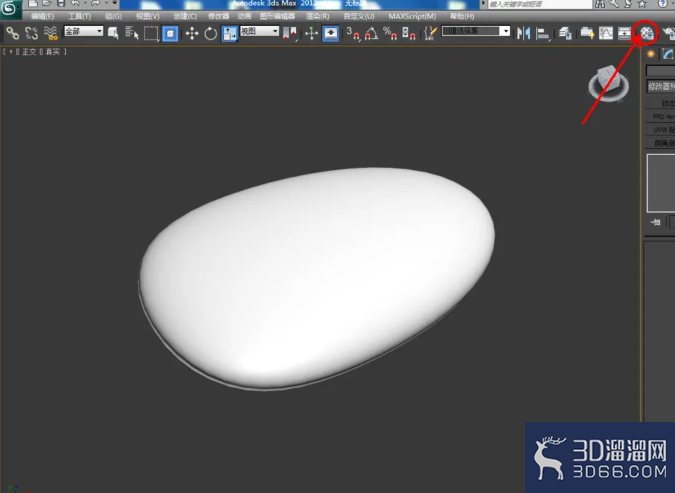675x493 pixels.
Task: Open the Render Setup teapot icon
Action: (668, 33)
